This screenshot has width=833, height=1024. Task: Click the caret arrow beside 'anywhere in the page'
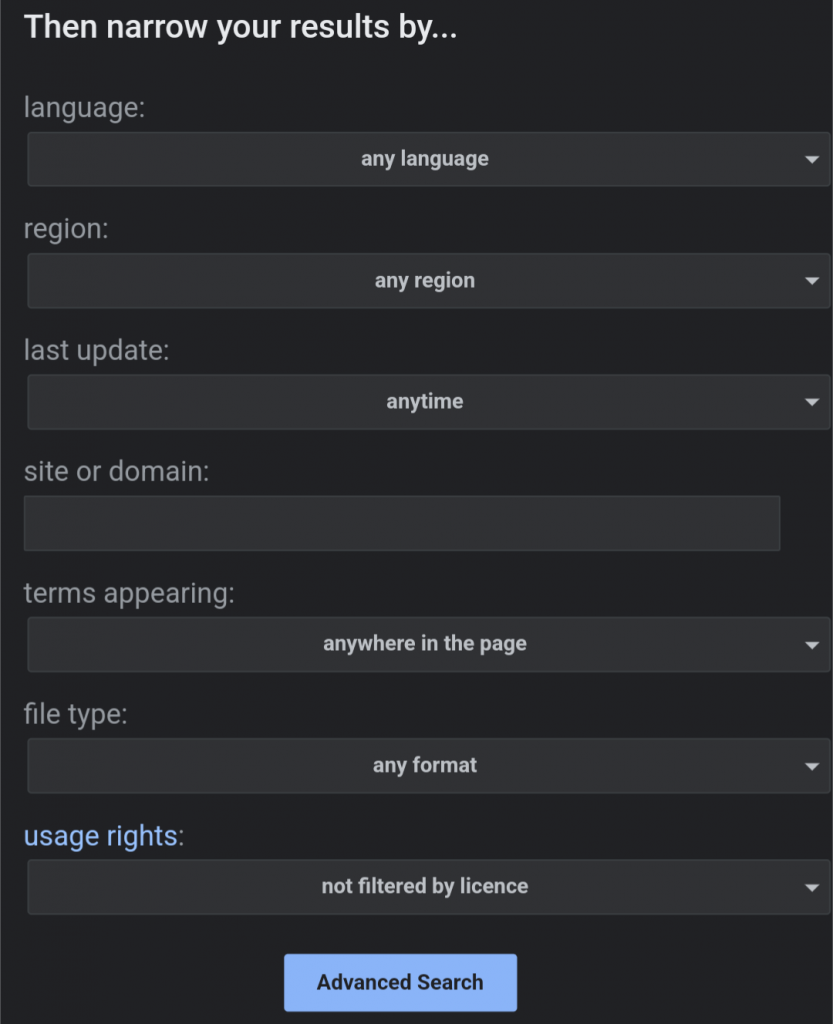(x=811, y=645)
